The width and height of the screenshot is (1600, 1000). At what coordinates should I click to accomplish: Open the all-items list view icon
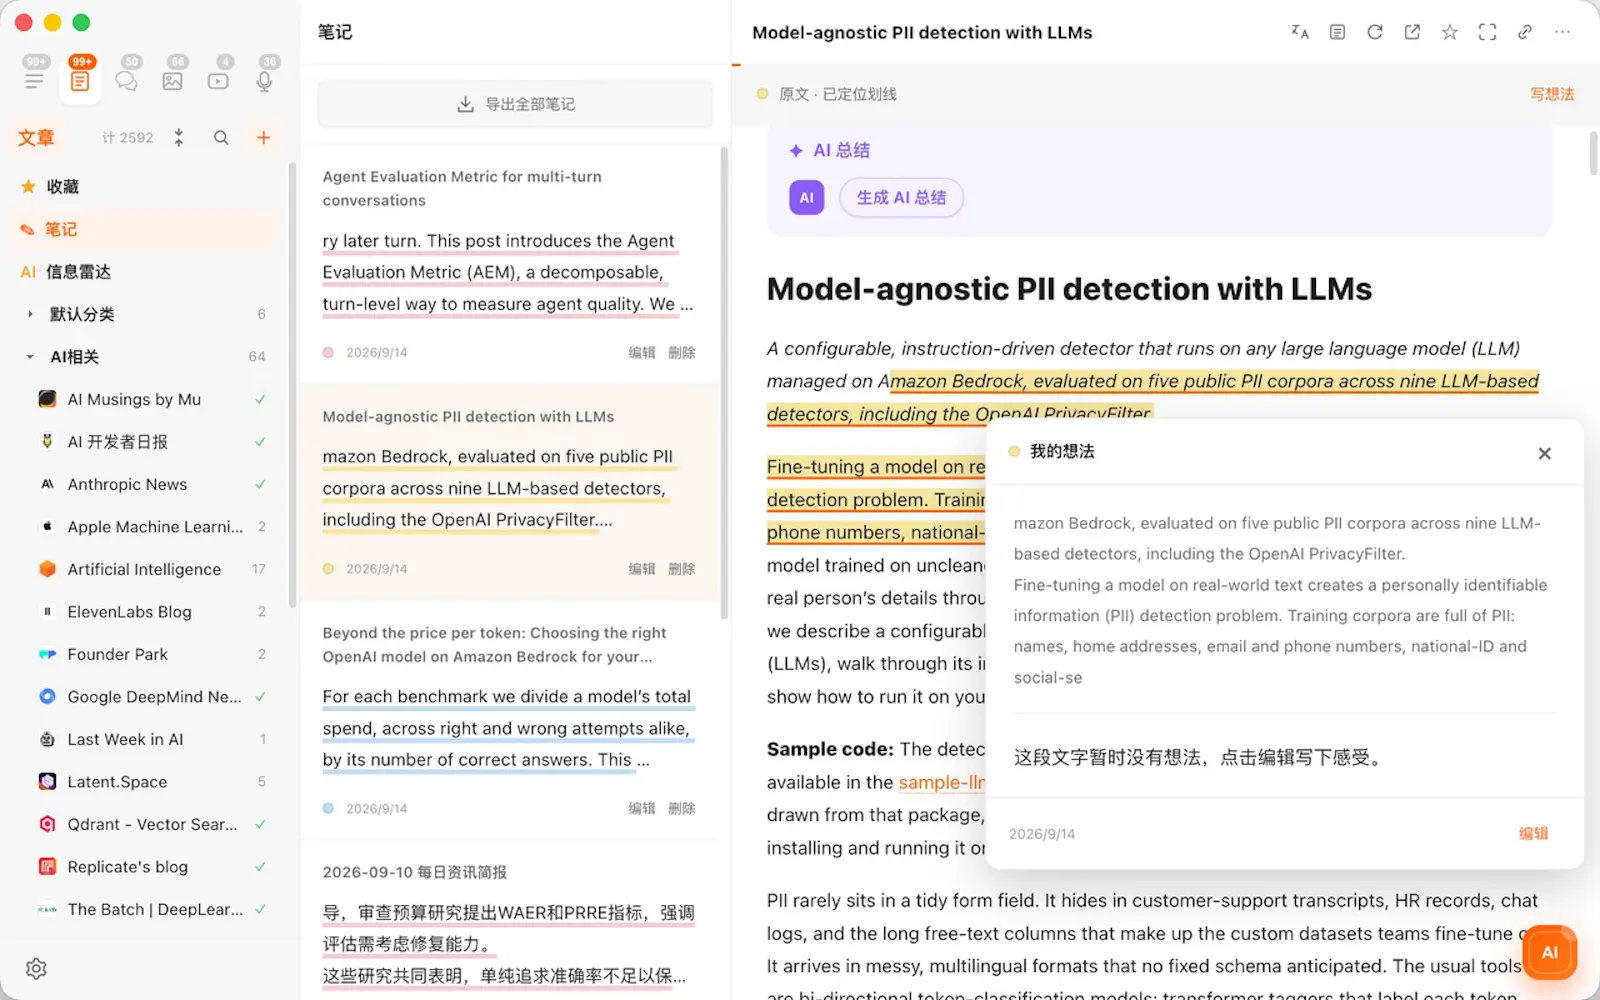pos(34,80)
